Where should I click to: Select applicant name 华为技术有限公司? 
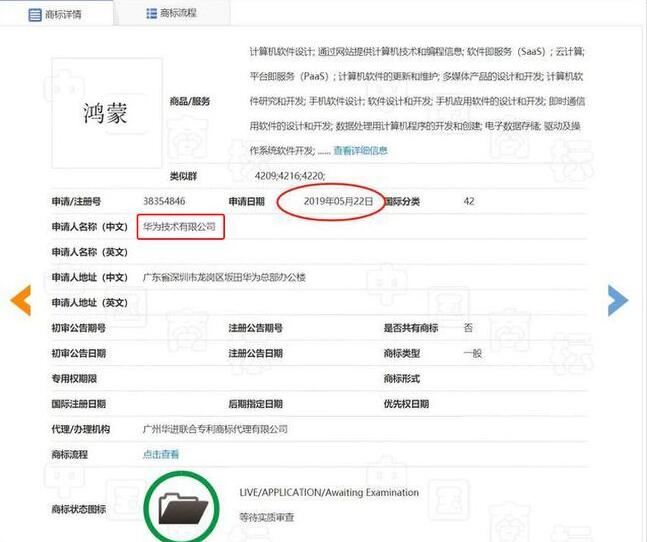[x=179, y=226]
